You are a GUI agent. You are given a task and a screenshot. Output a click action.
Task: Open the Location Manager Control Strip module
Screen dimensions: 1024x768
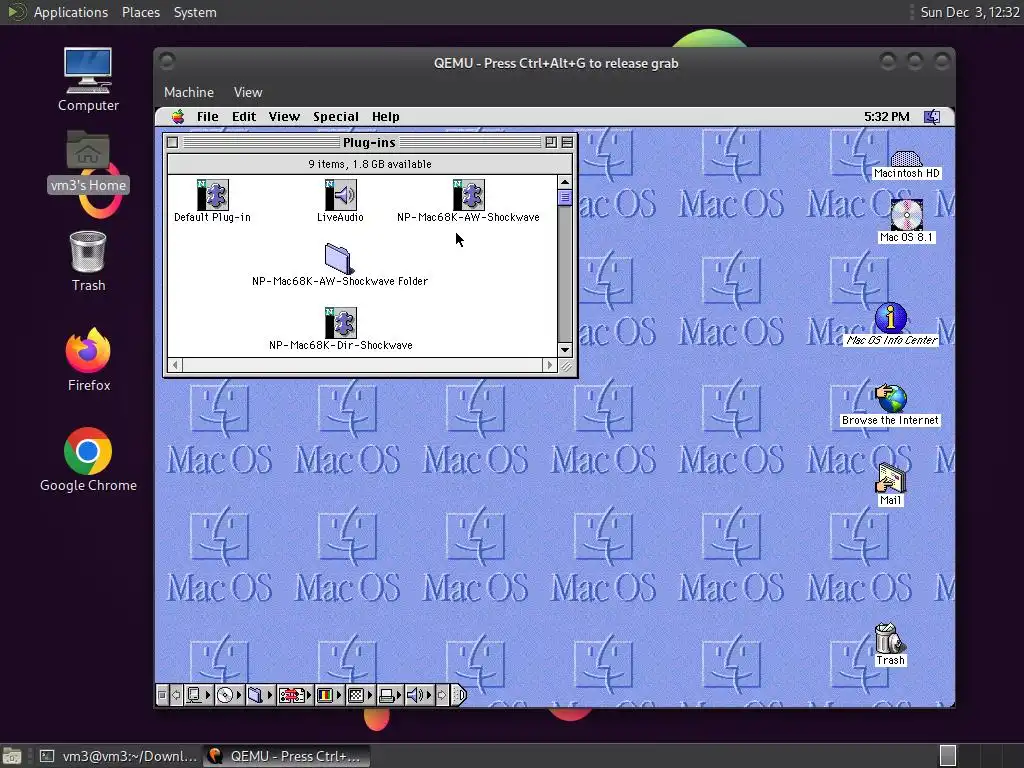(291, 695)
